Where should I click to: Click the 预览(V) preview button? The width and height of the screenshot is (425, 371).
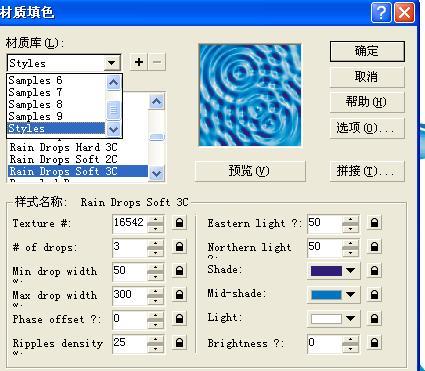tap(250, 171)
